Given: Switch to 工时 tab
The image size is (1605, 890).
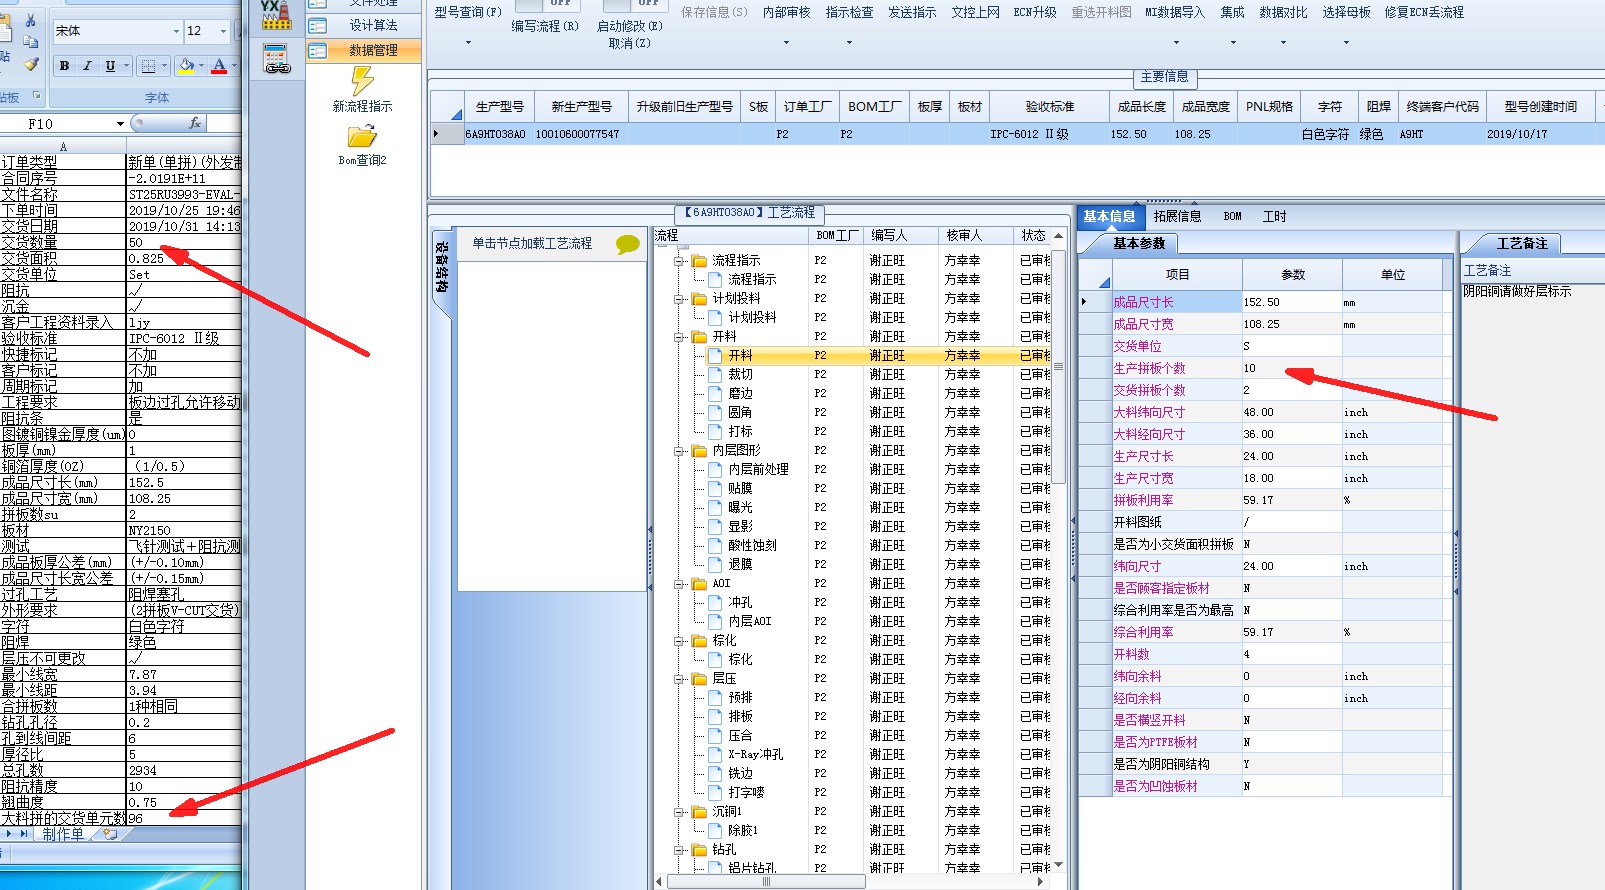Looking at the screenshot, I should [x=1274, y=216].
